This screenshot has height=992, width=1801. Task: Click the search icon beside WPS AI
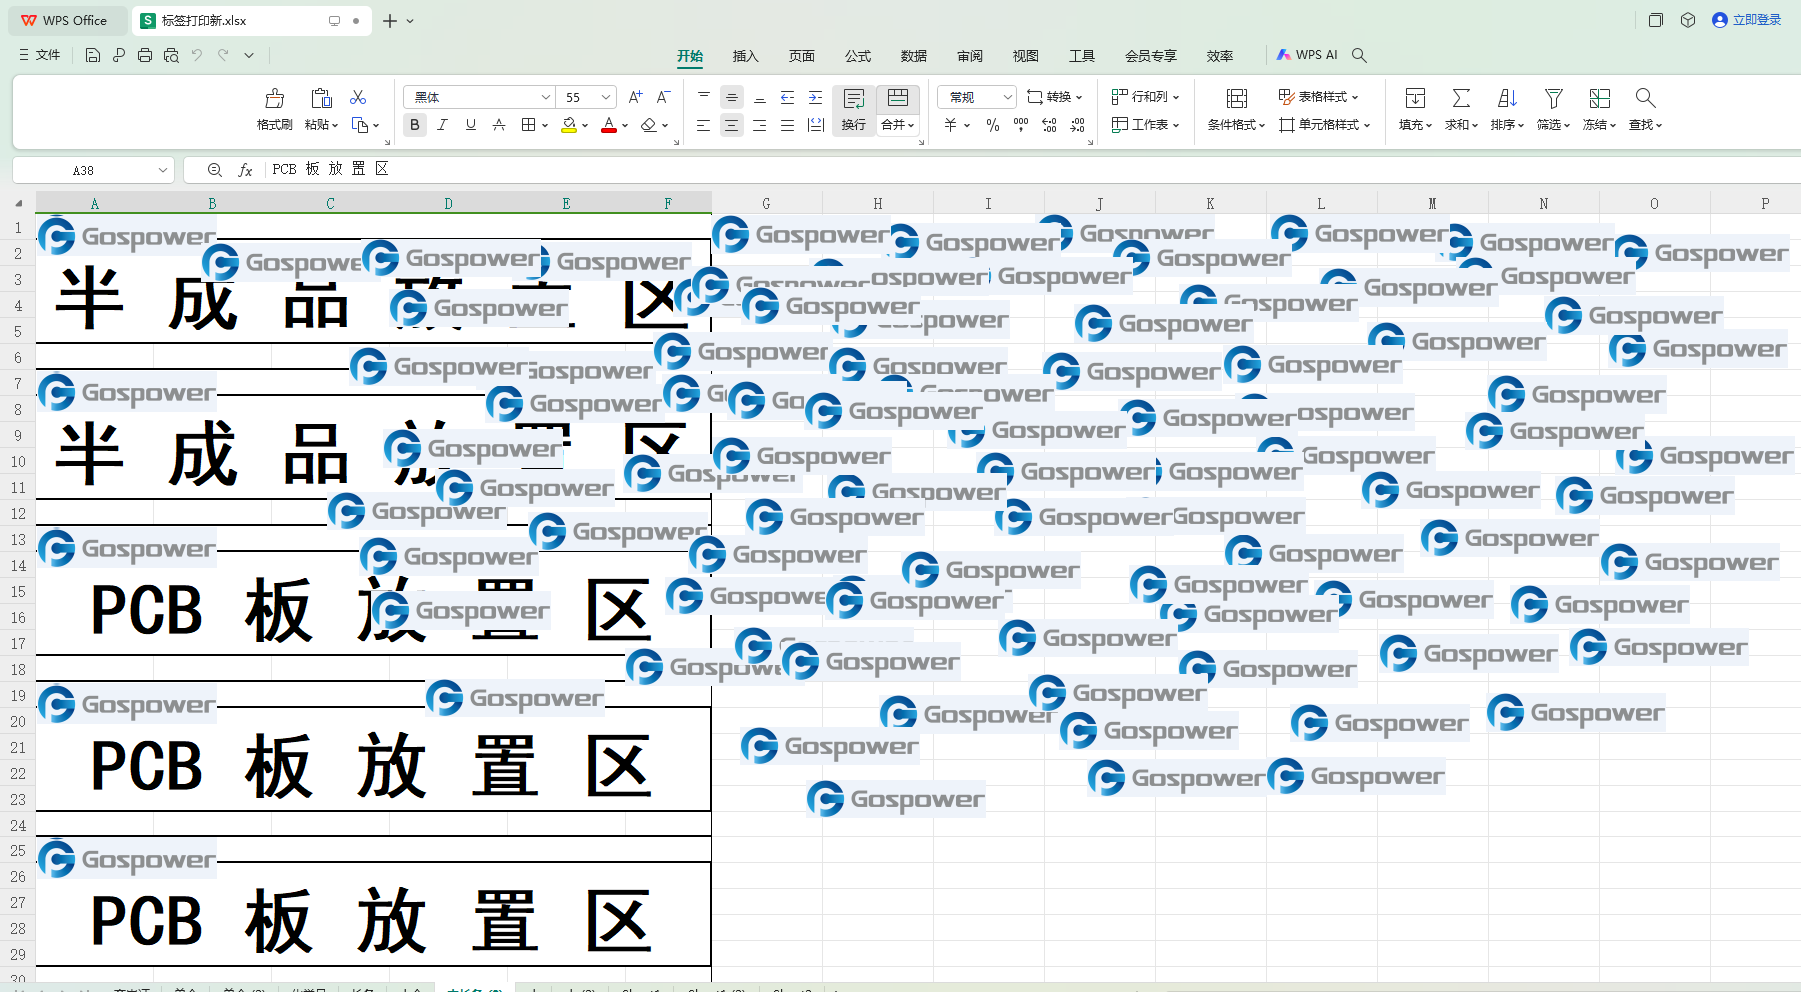(1359, 55)
